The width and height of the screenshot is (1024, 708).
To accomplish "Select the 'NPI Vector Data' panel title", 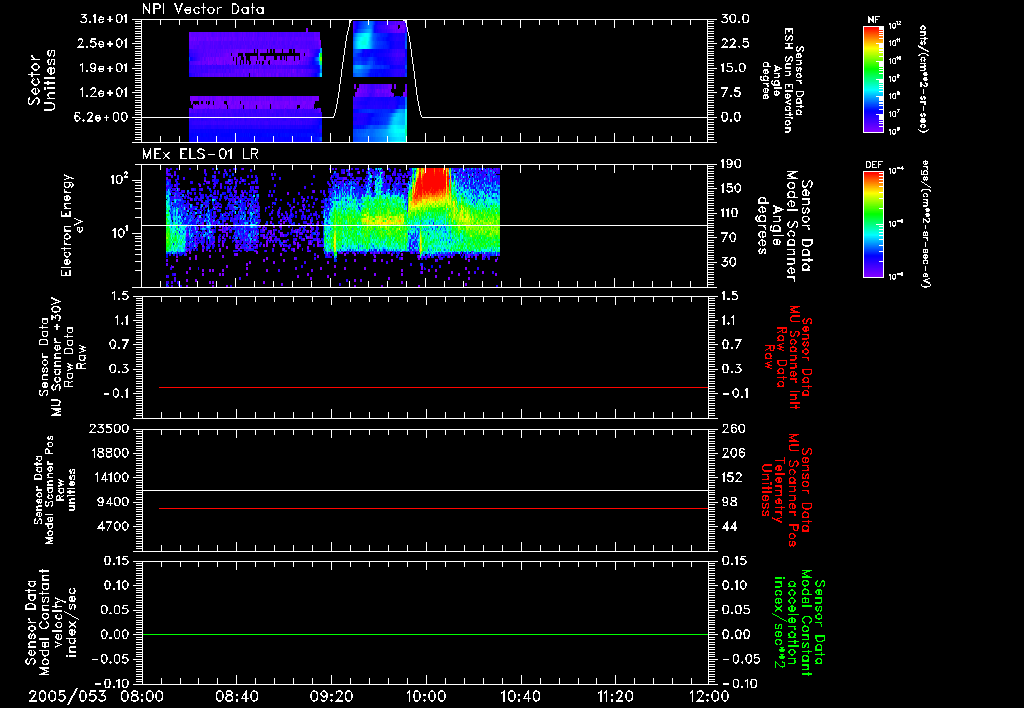I will (204, 9).
